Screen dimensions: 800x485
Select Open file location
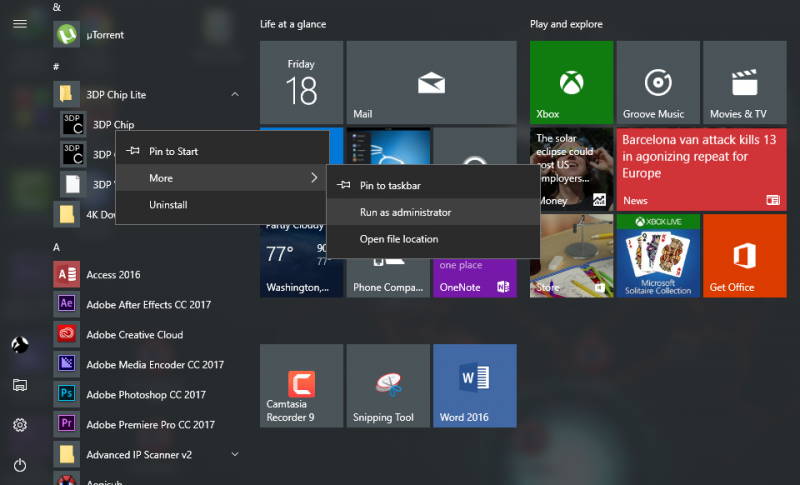(x=399, y=239)
